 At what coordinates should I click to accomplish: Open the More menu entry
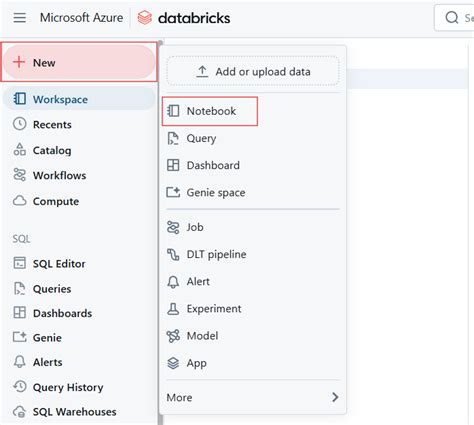(253, 397)
